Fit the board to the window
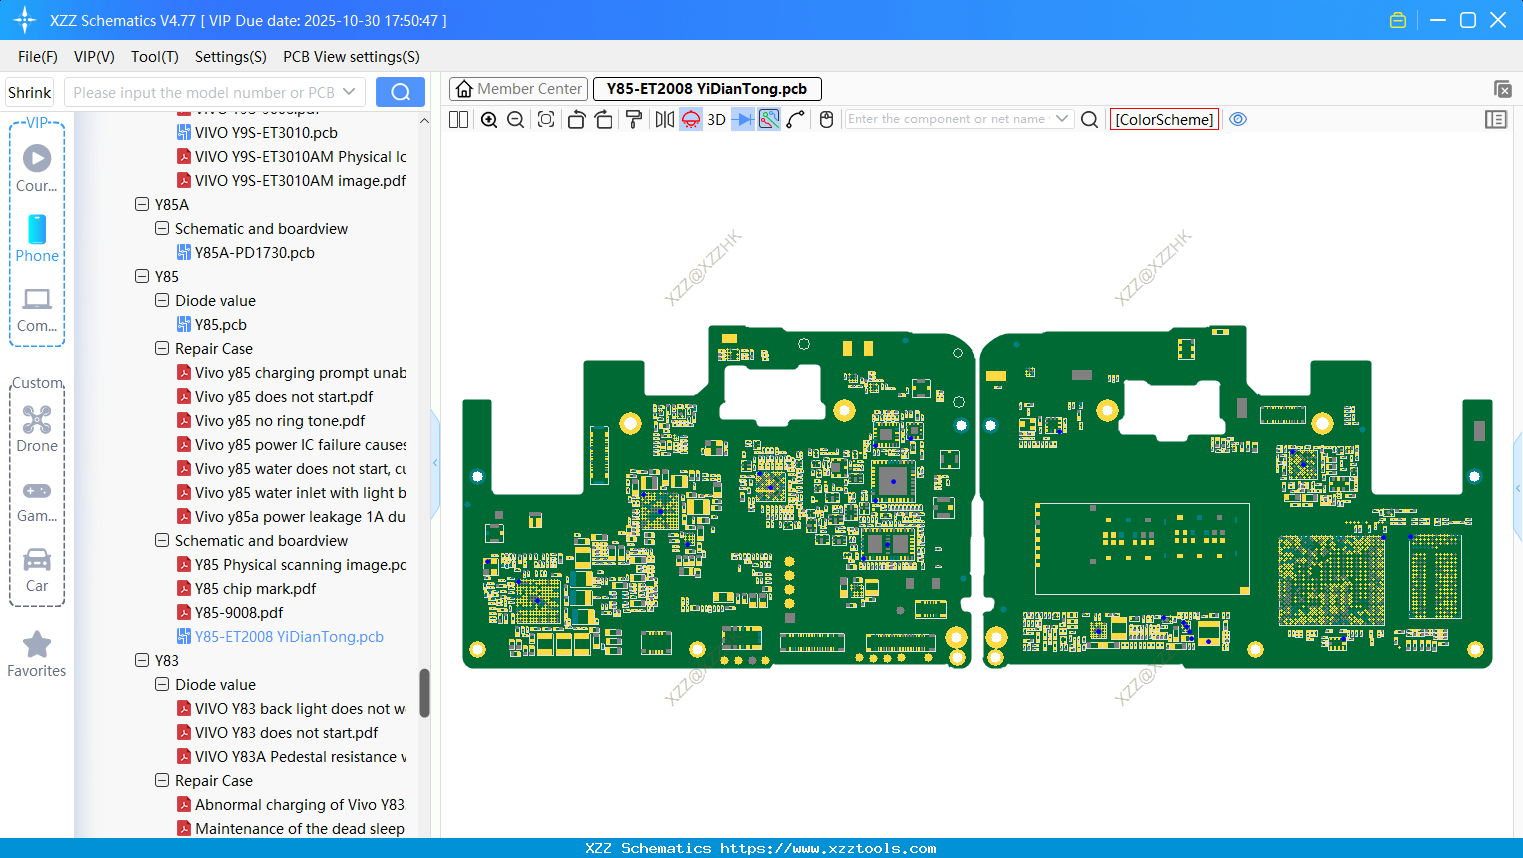 [x=546, y=120]
